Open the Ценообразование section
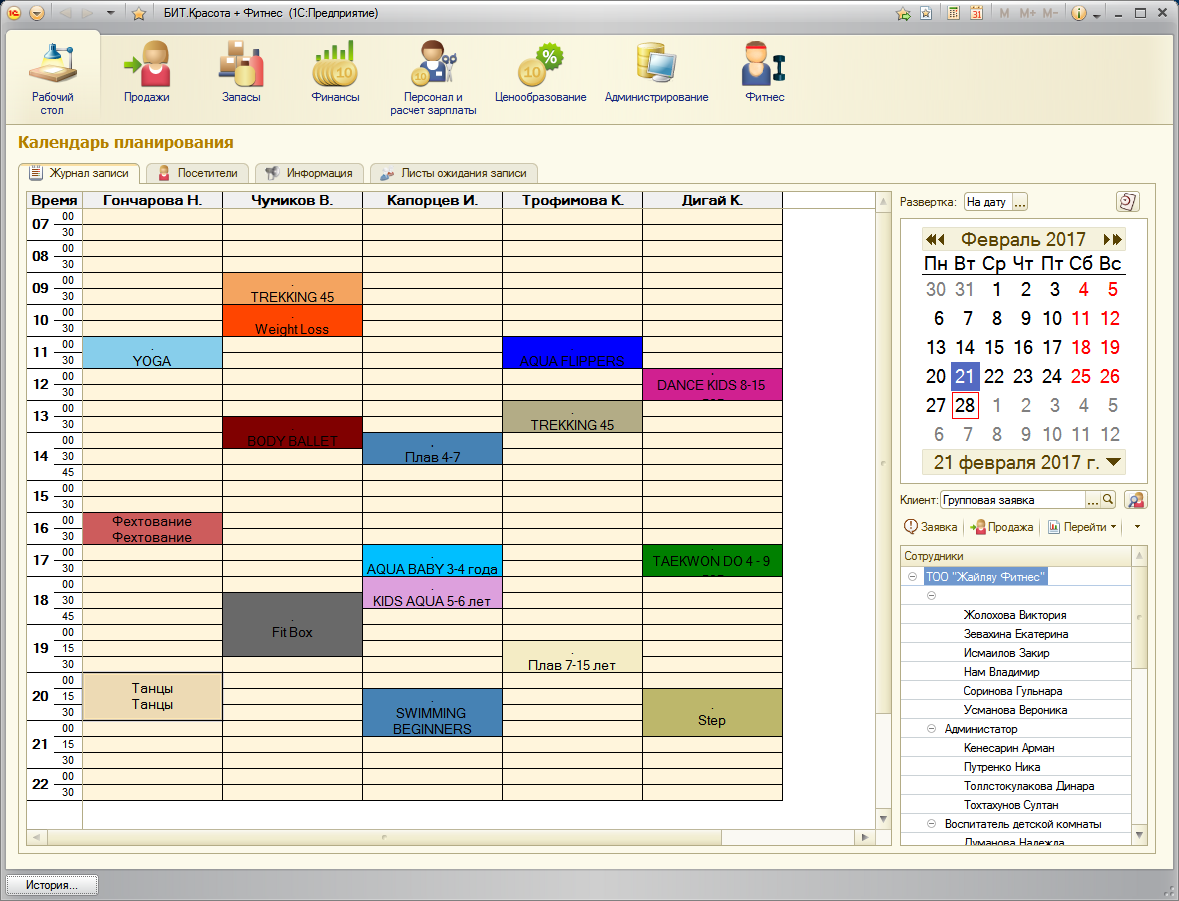Screen dimensions: 1179x901 click(x=540, y=73)
